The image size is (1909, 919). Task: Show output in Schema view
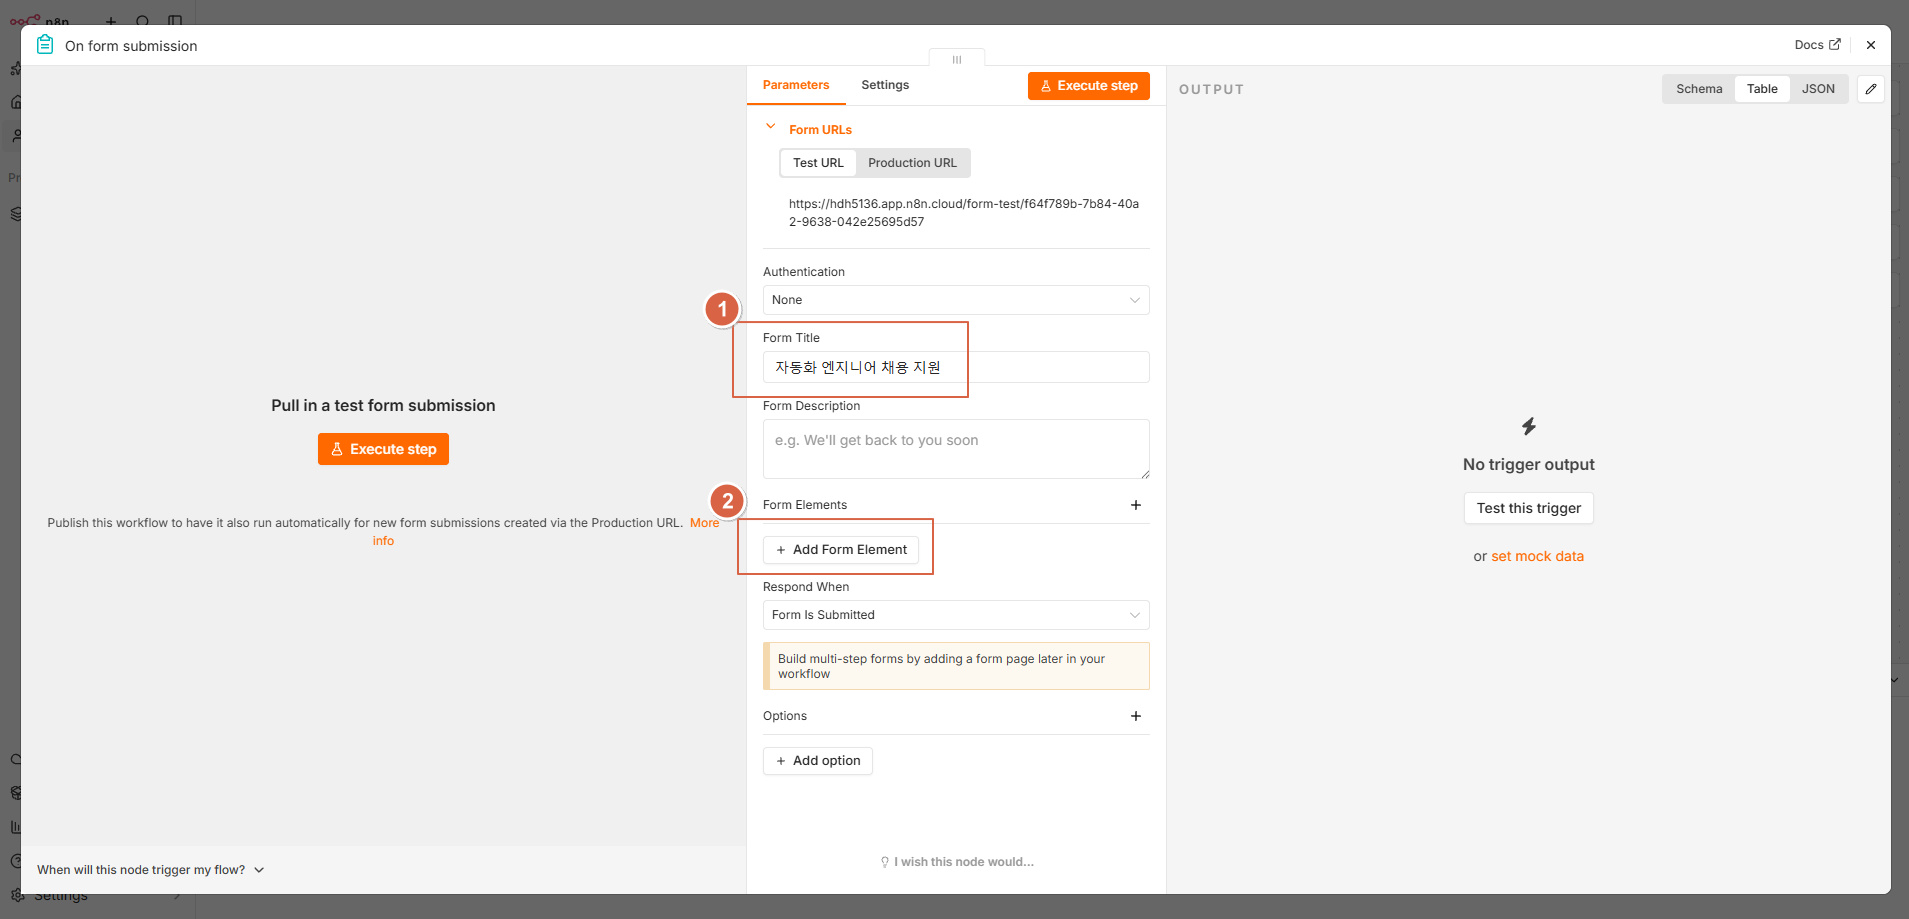(1699, 89)
